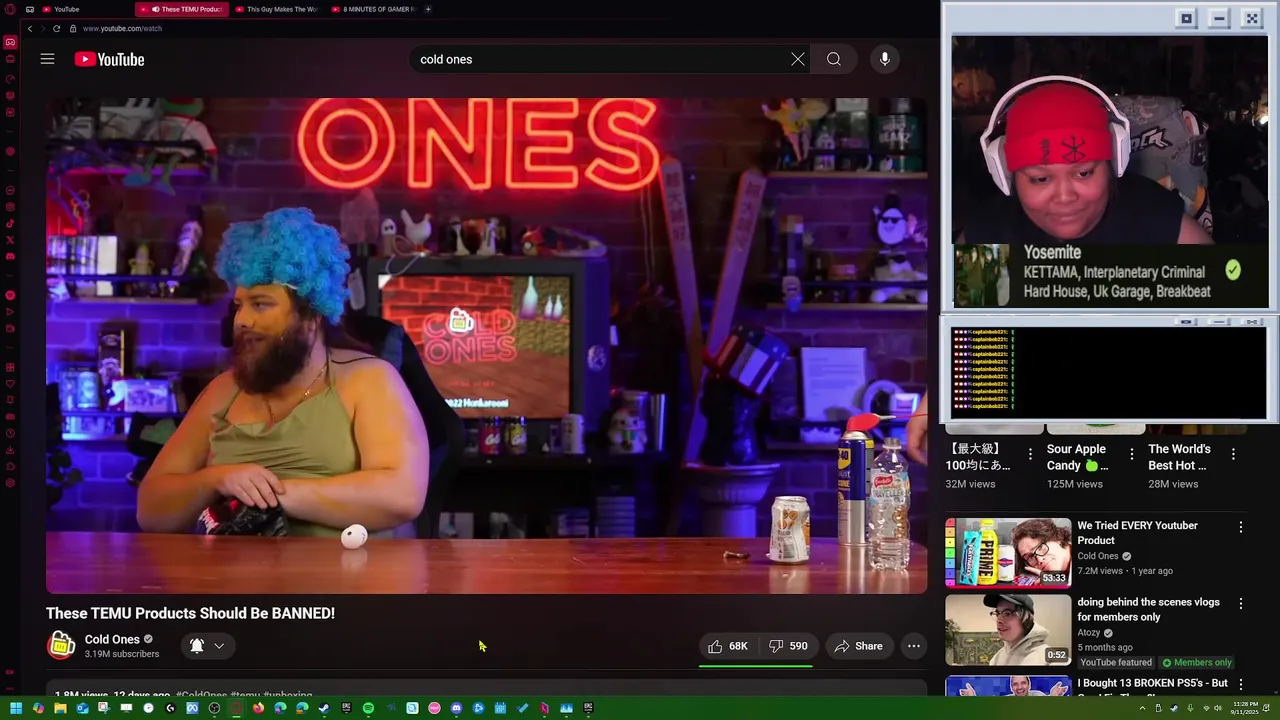Clear the 'cold ones' search text

pyautogui.click(x=798, y=59)
